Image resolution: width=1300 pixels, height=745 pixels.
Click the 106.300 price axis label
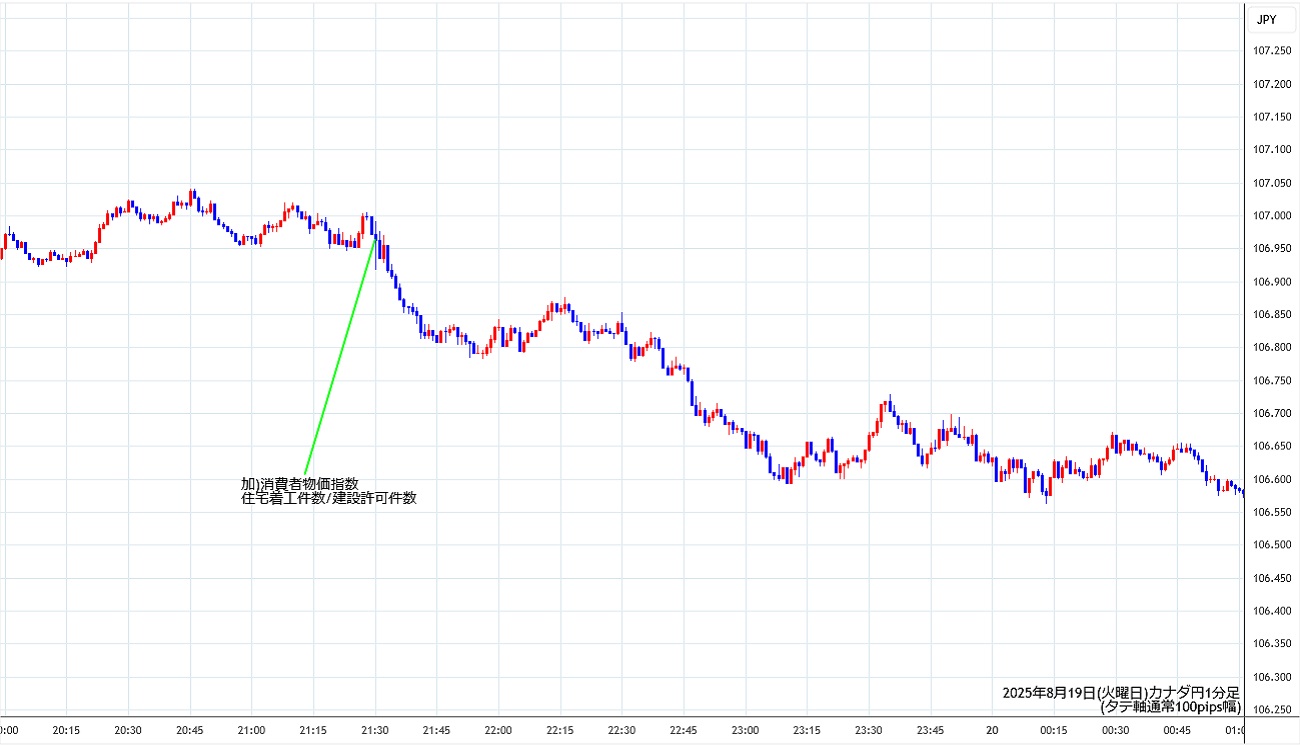click(1271, 677)
